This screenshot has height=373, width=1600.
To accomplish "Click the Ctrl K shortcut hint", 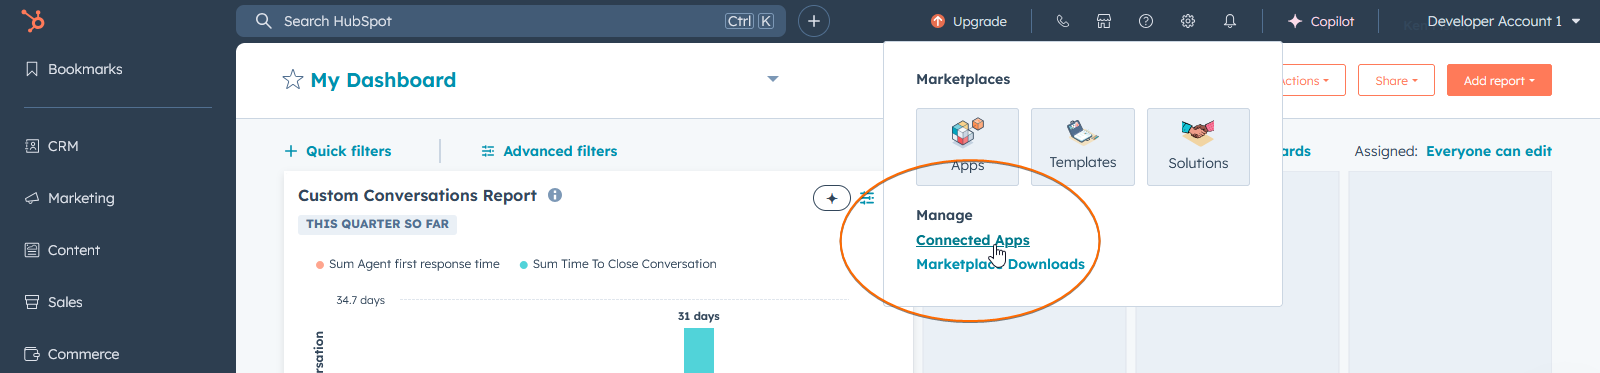I will [750, 21].
